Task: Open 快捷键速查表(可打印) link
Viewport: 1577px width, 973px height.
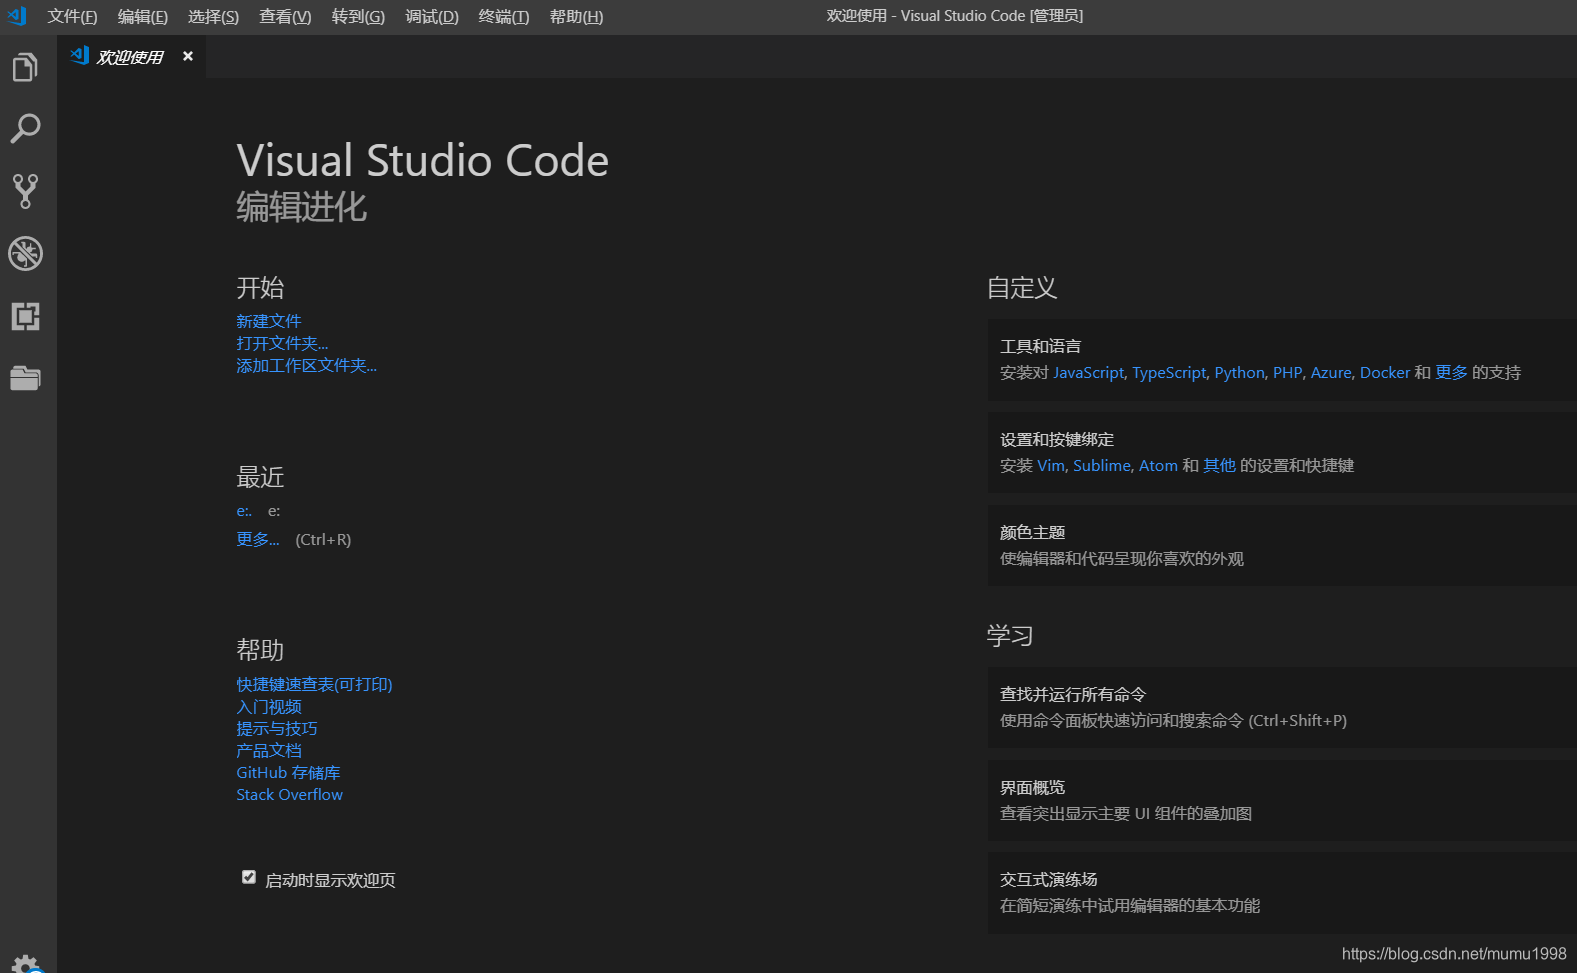Action: [314, 684]
